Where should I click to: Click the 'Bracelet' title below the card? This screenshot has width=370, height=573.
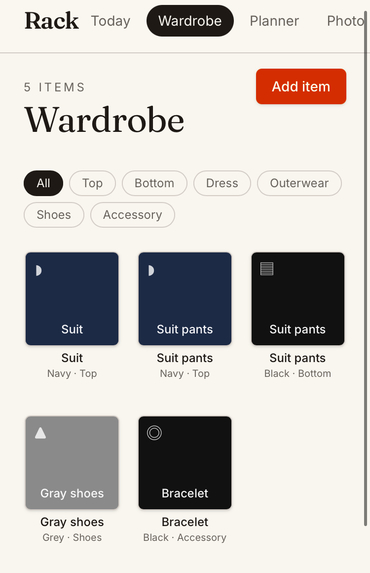(185, 522)
